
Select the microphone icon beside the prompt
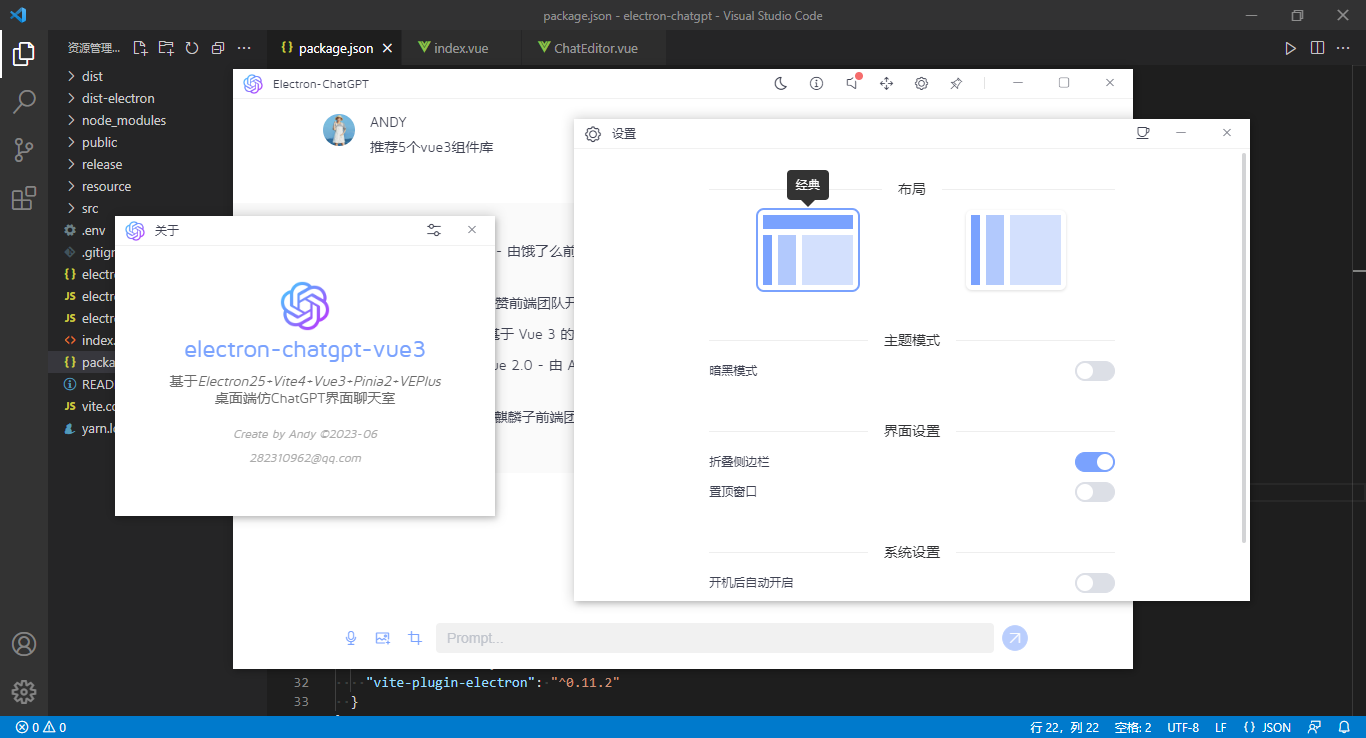(351, 637)
